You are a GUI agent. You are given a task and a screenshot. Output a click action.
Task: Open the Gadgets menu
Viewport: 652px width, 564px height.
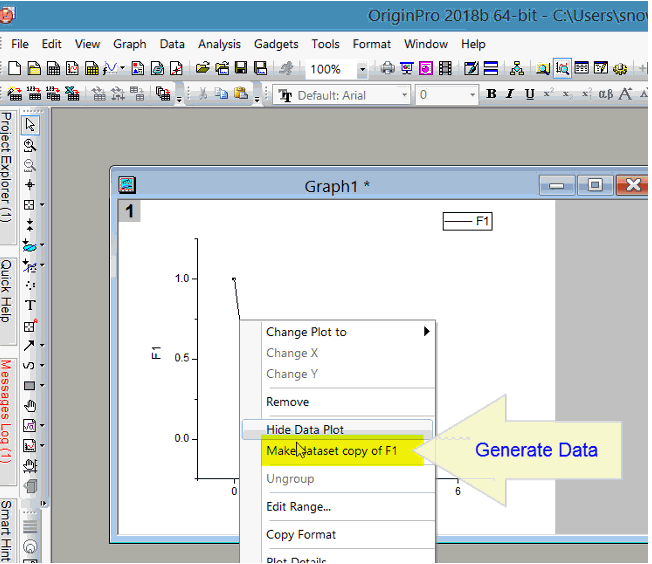click(x=276, y=44)
